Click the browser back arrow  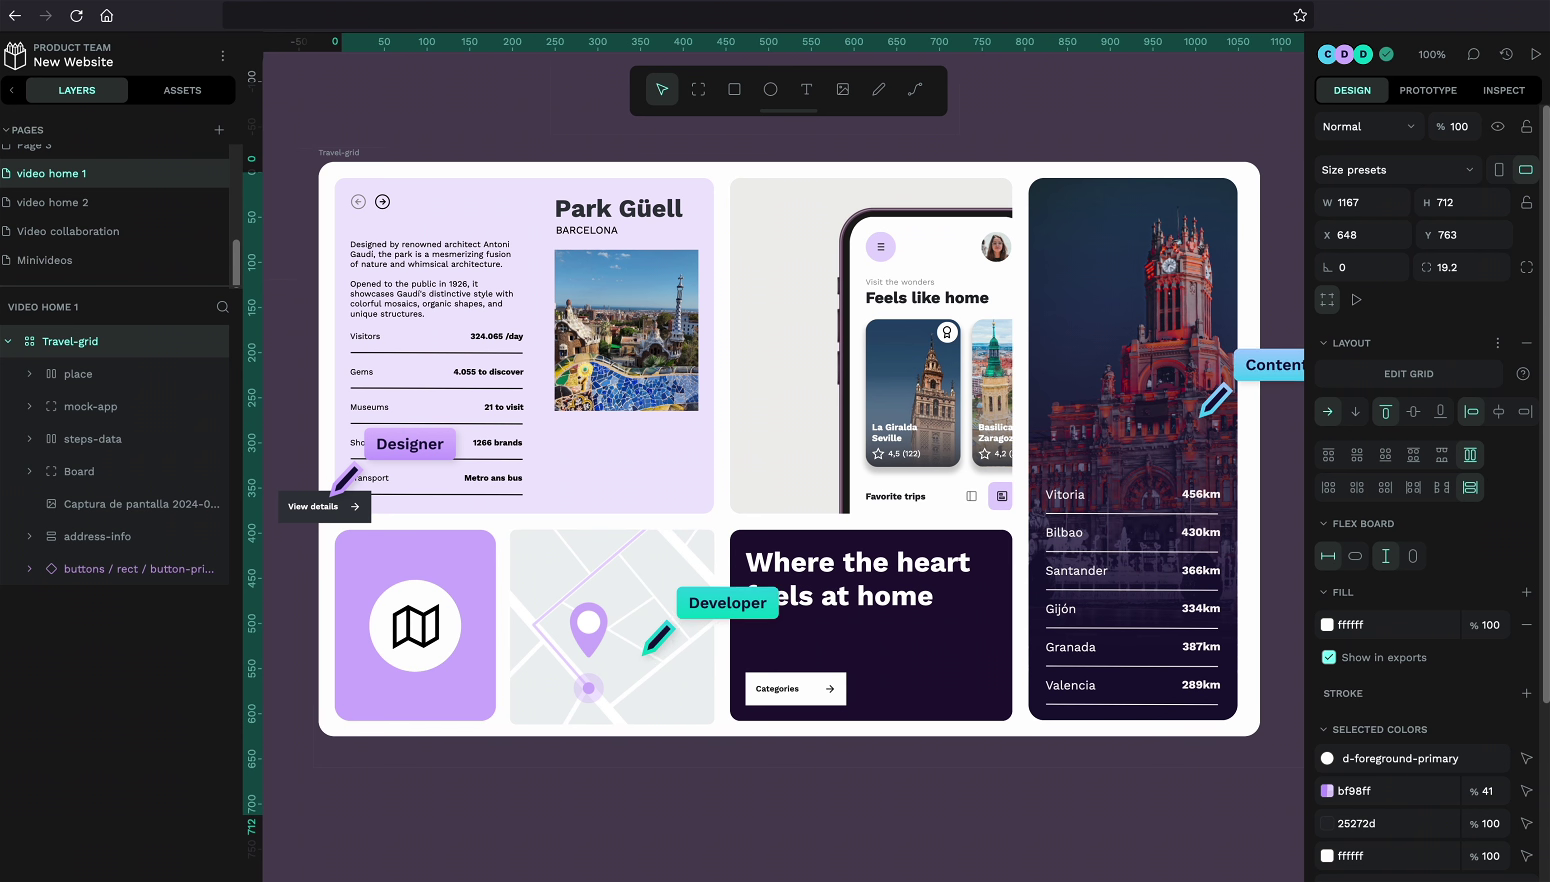tap(15, 15)
